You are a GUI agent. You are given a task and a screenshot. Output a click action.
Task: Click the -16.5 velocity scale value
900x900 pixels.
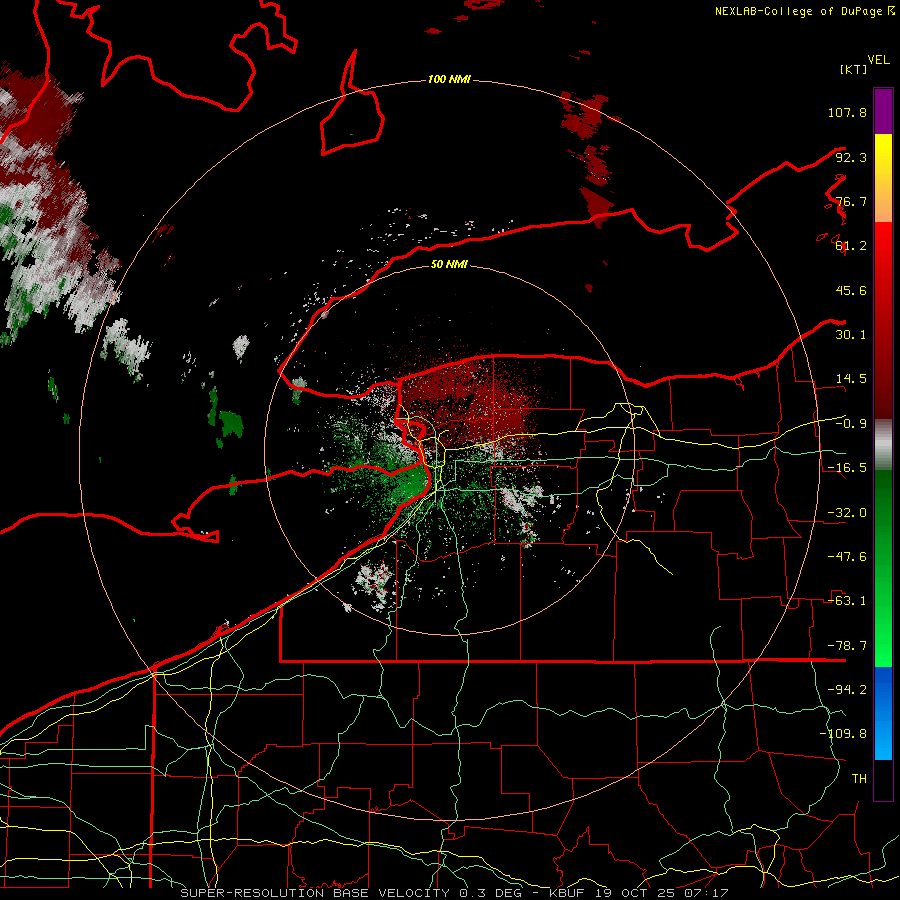tap(847, 468)
